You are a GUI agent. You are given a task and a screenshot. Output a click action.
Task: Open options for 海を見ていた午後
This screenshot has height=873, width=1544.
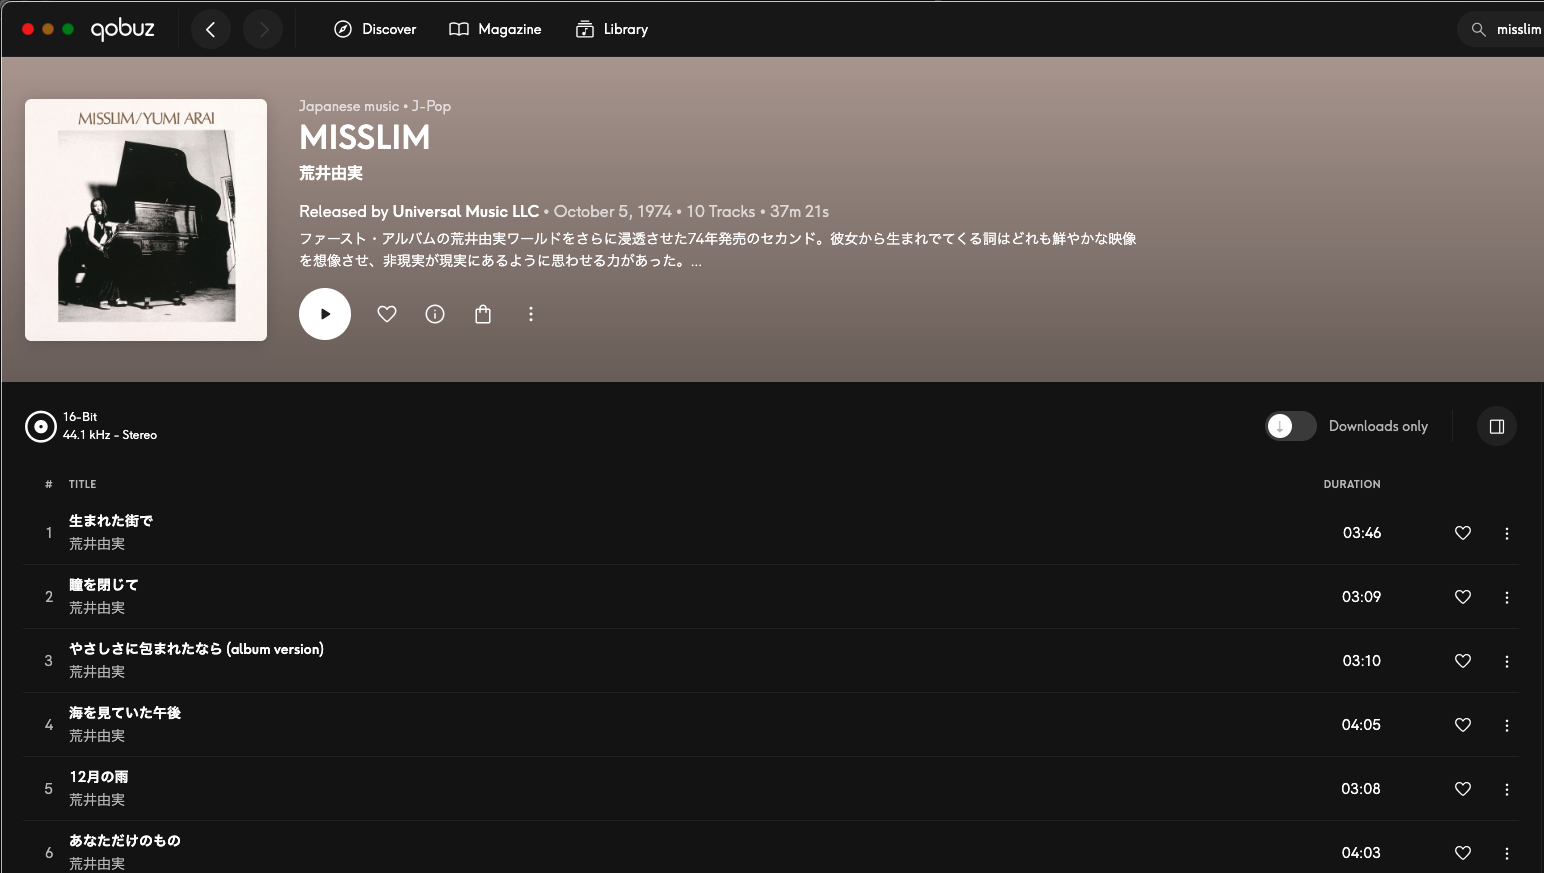pos(1507,725)
